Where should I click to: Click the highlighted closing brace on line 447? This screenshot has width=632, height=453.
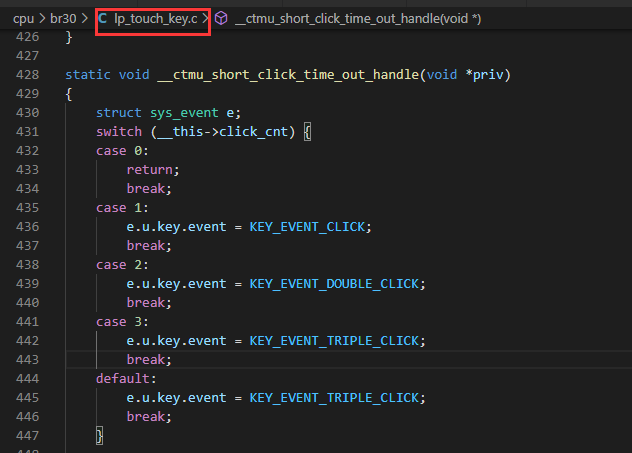pyautogui.click(x=100, y=436)
